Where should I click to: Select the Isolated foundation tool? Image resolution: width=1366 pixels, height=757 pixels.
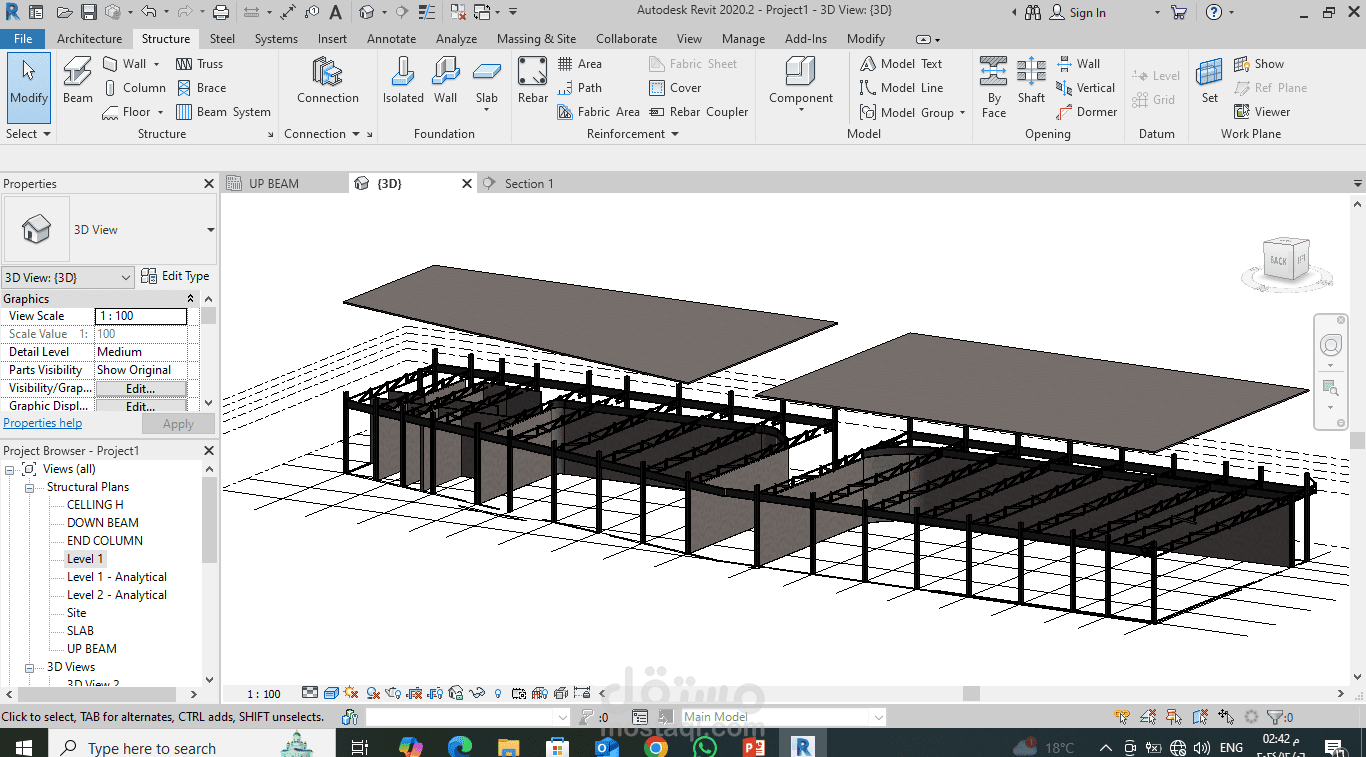(403, 80)
